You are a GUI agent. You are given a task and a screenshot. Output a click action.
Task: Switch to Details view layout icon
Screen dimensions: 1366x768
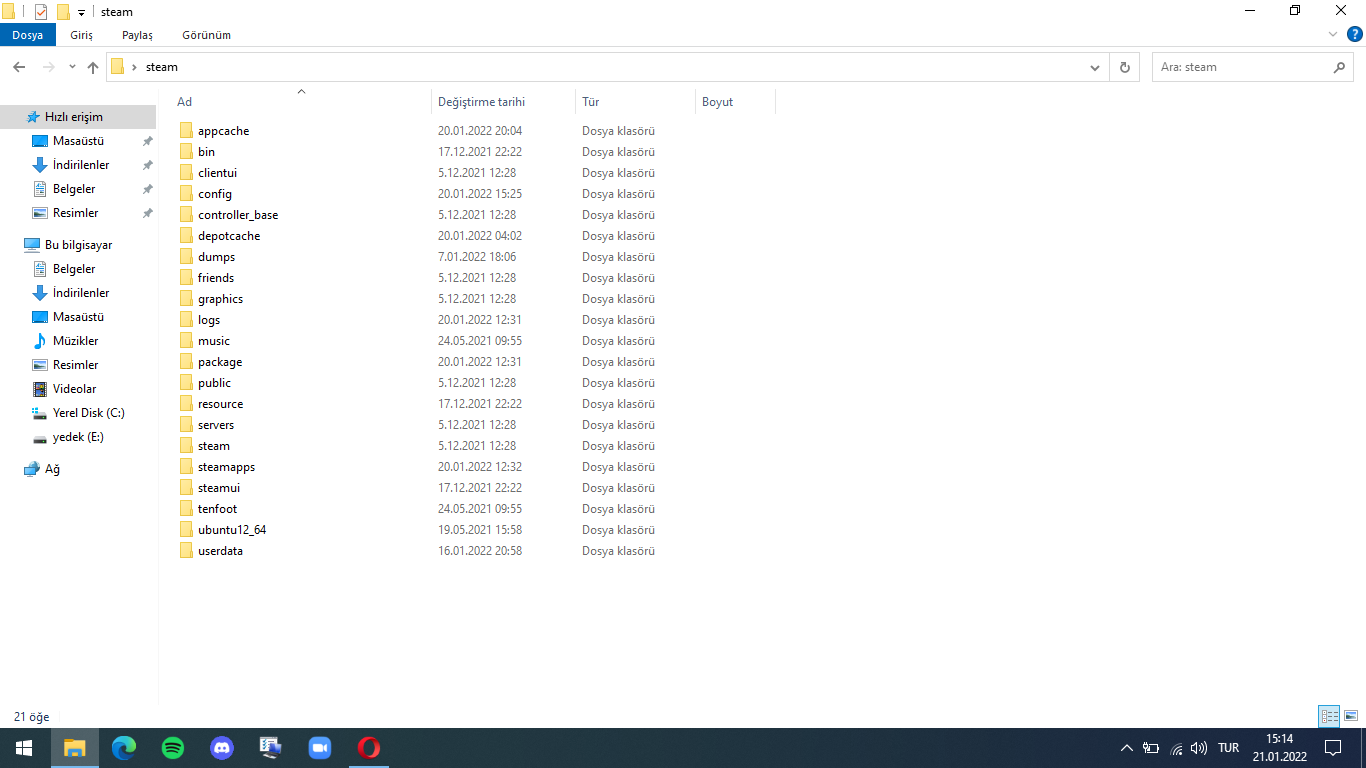pos(1329,716)
